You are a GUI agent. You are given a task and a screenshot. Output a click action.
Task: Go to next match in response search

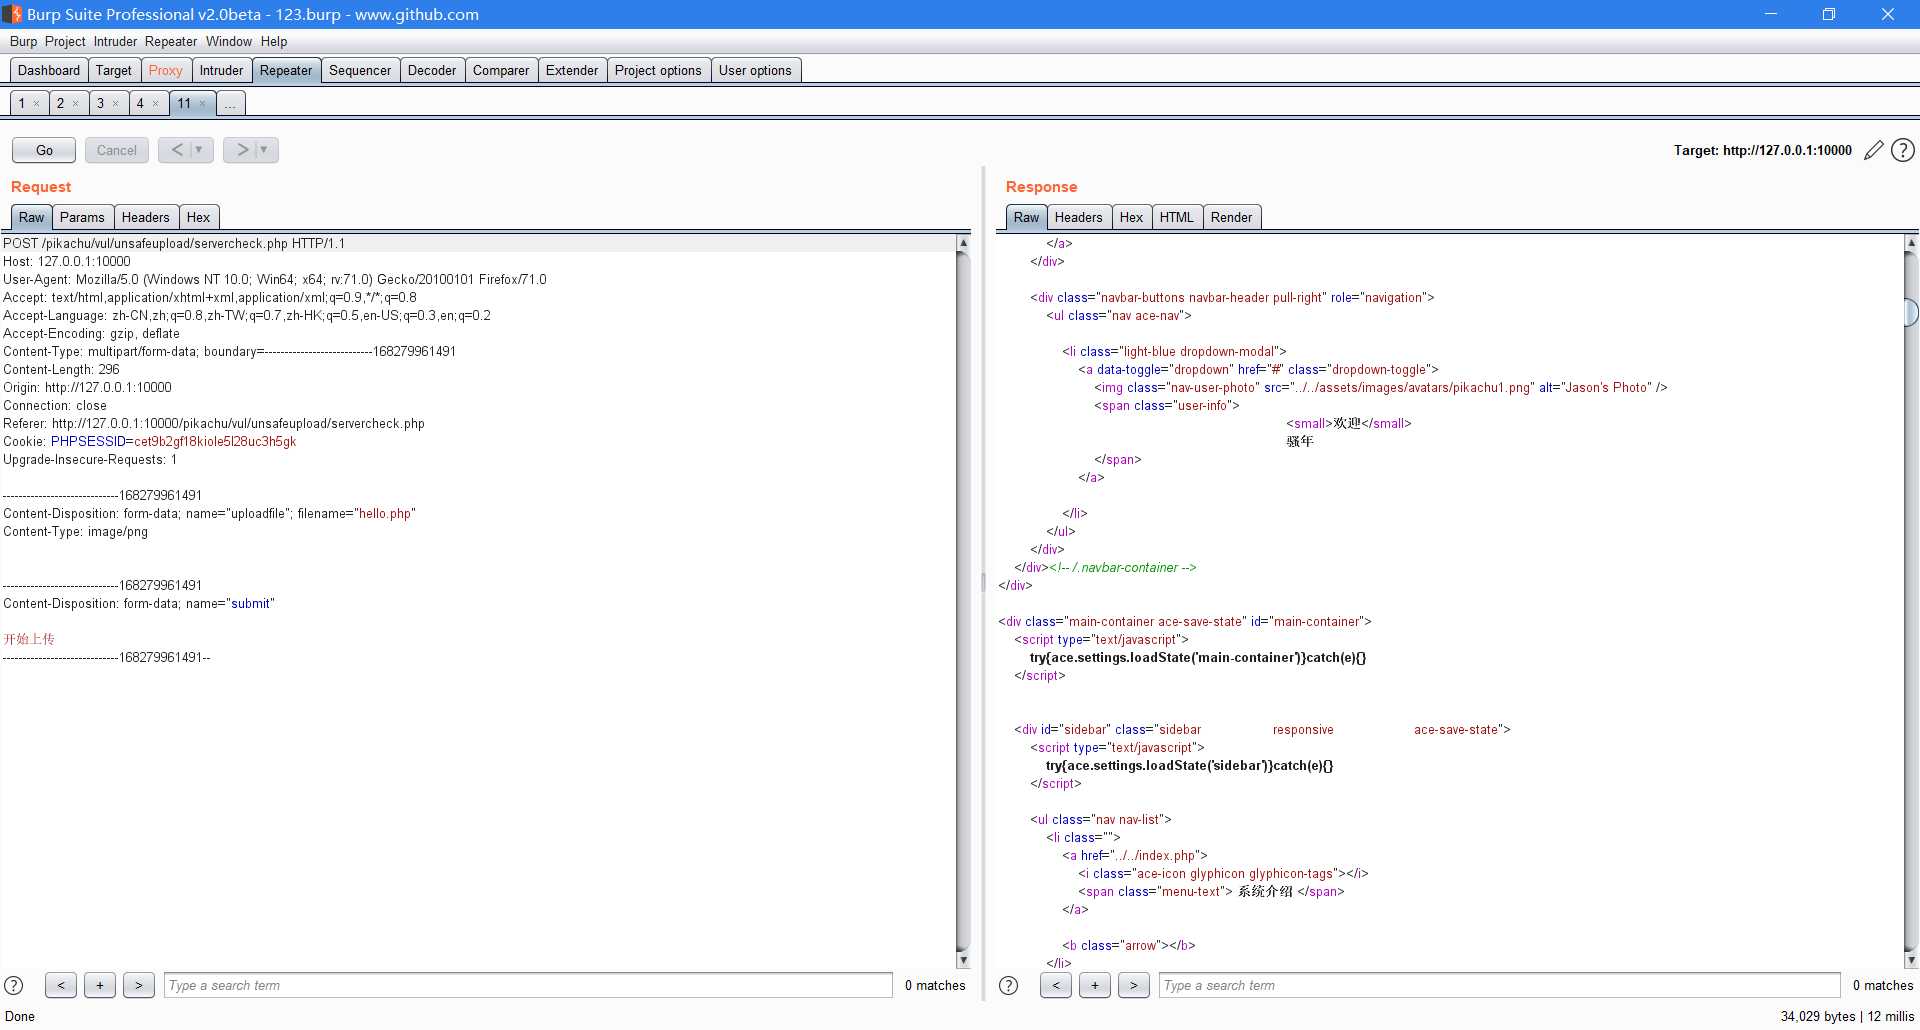pyautogui.click(x=1134, y=985)
